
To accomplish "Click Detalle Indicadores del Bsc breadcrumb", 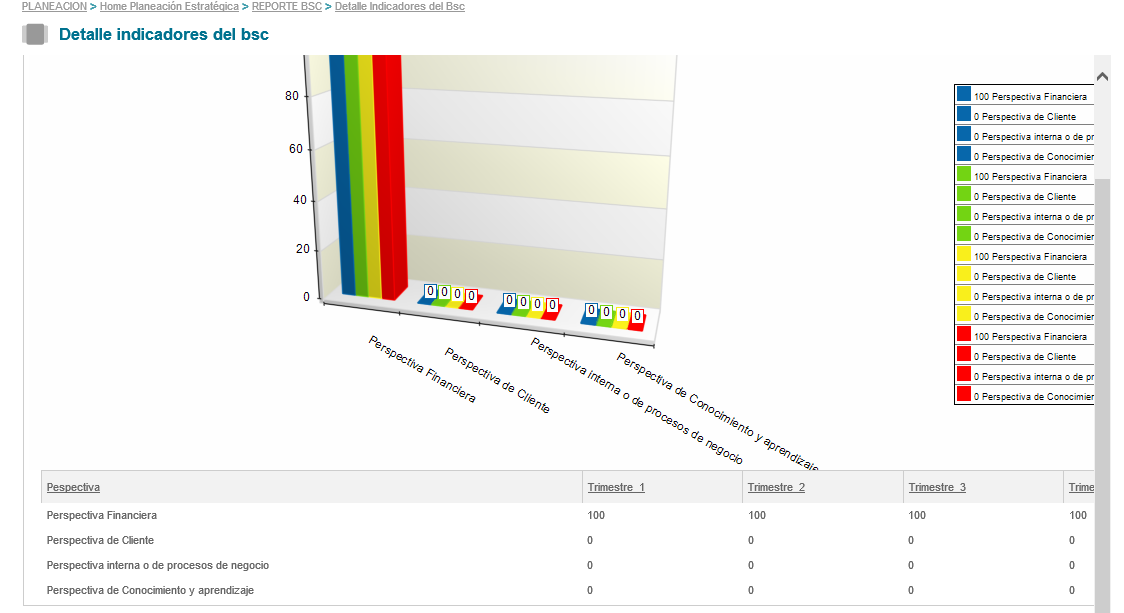I will pyautogui.click(x=399, y=7).
